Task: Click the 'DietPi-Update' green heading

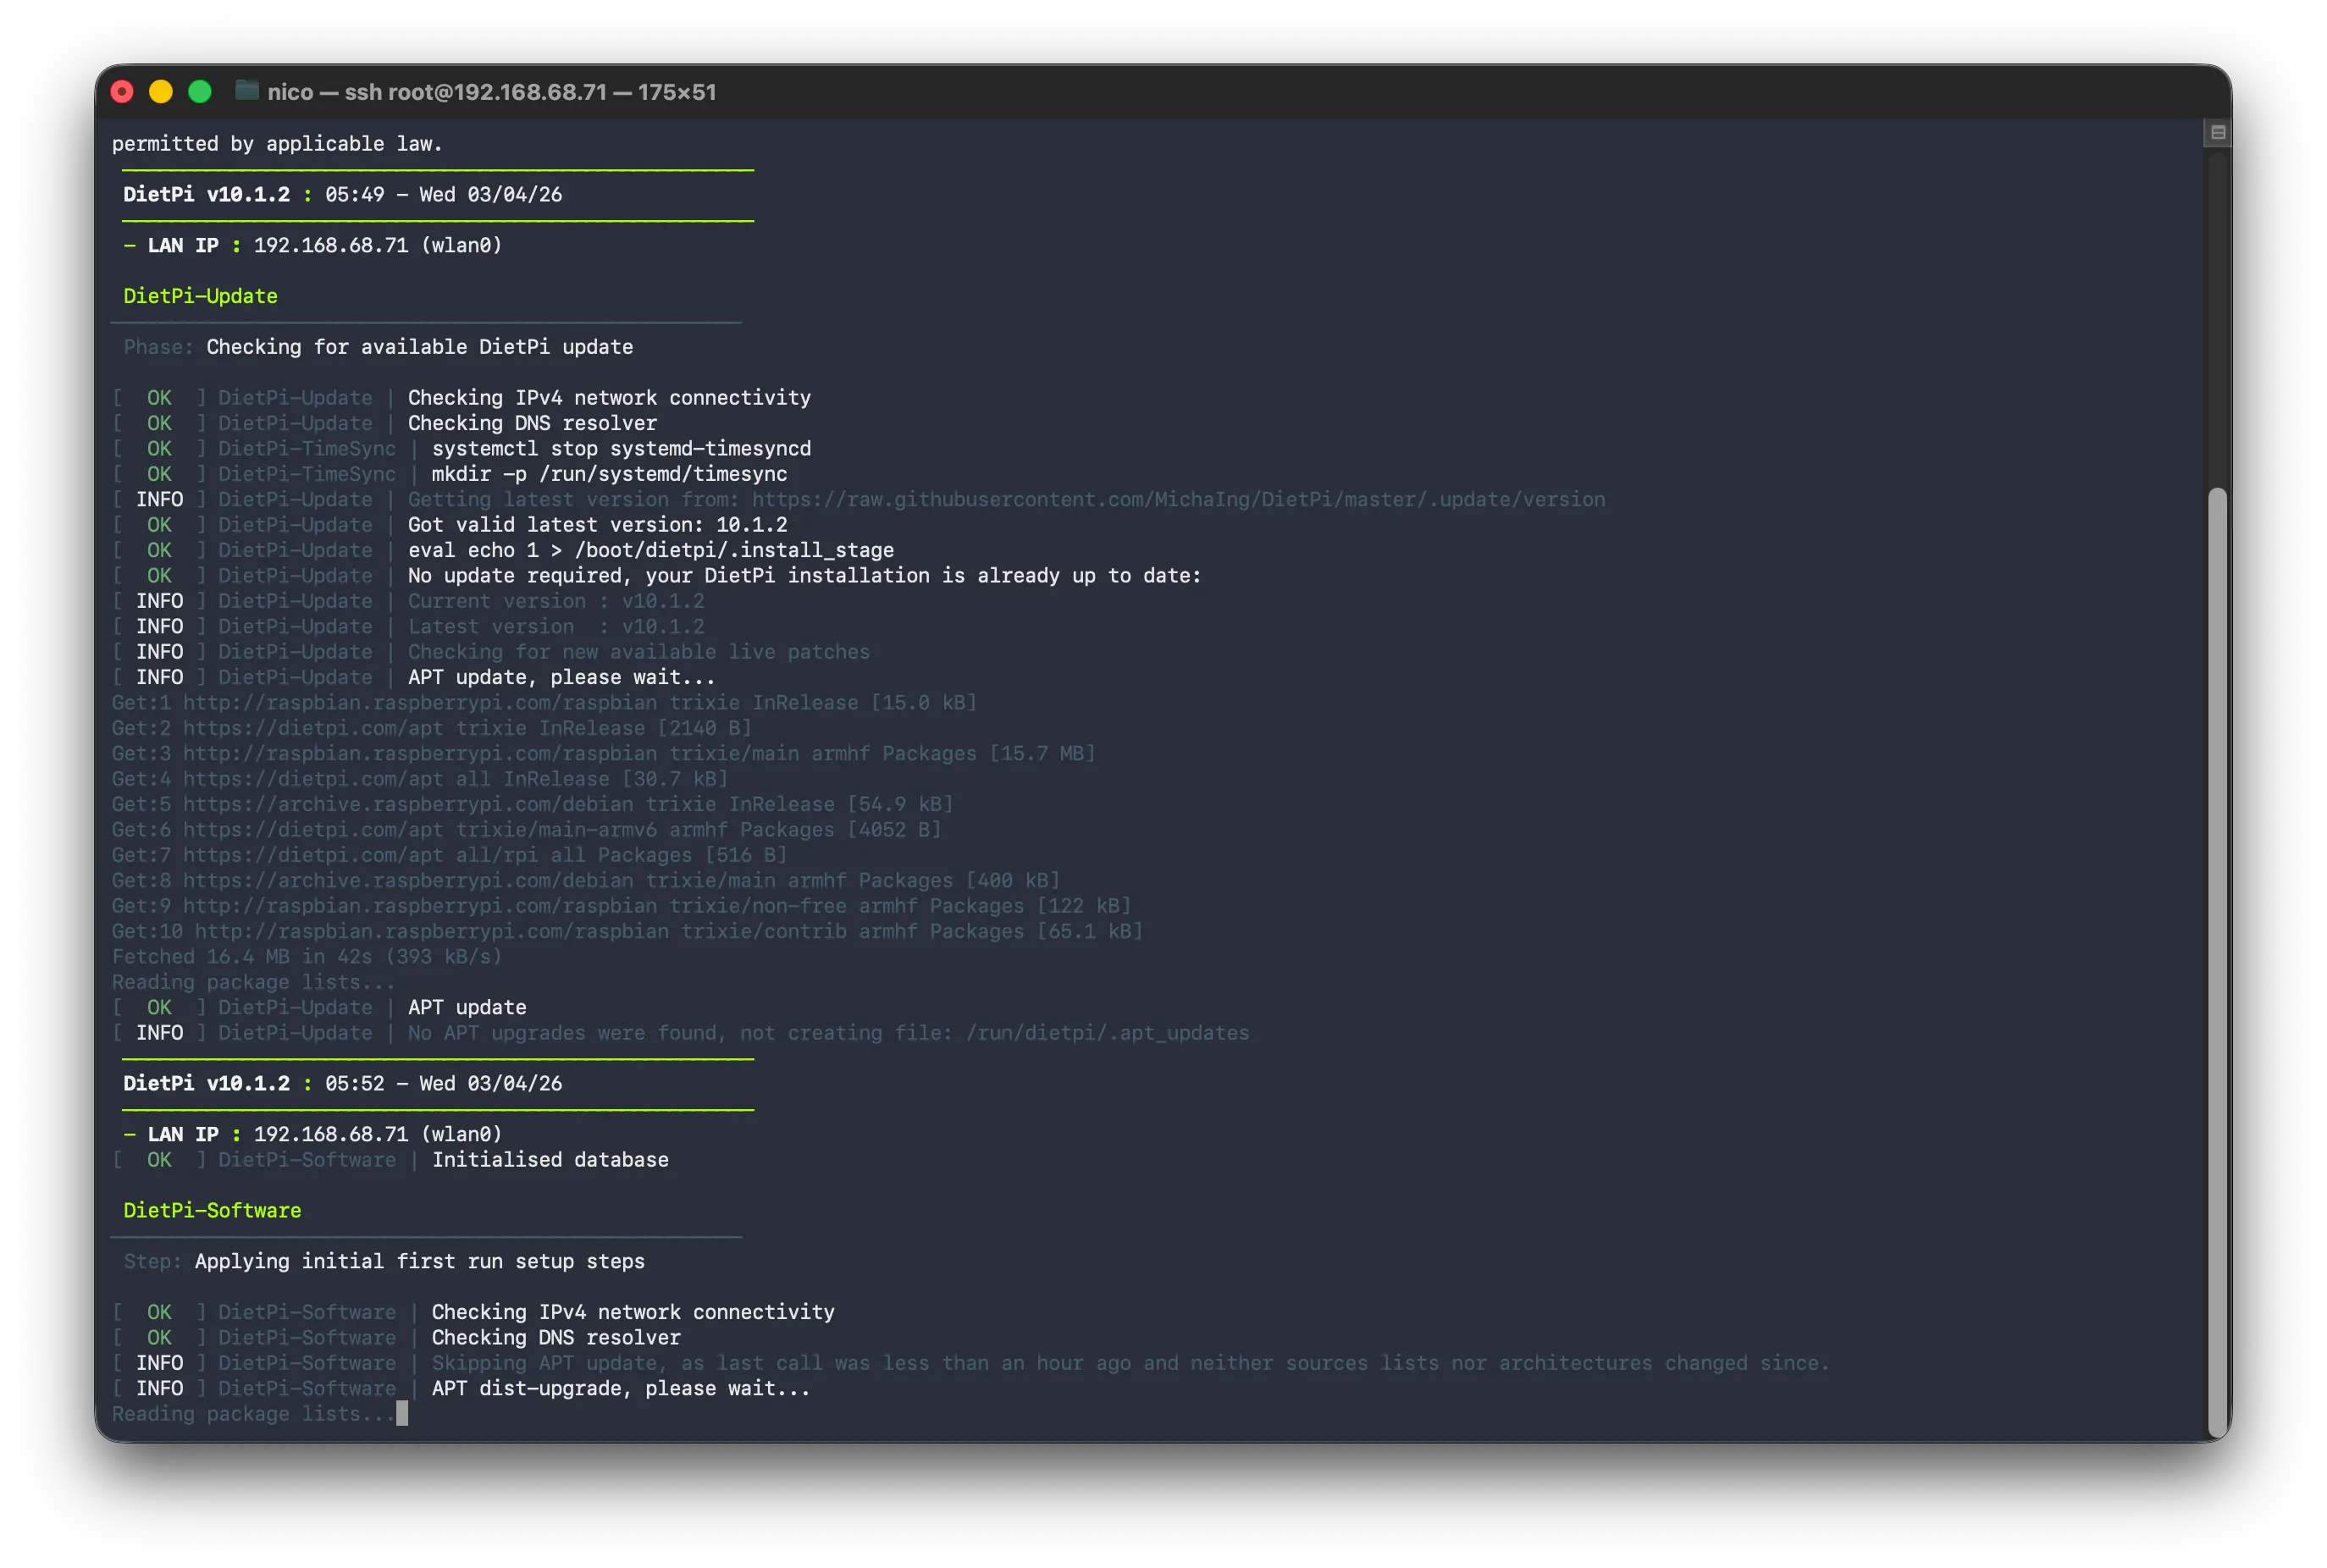Action: click(x=200, y=296)
